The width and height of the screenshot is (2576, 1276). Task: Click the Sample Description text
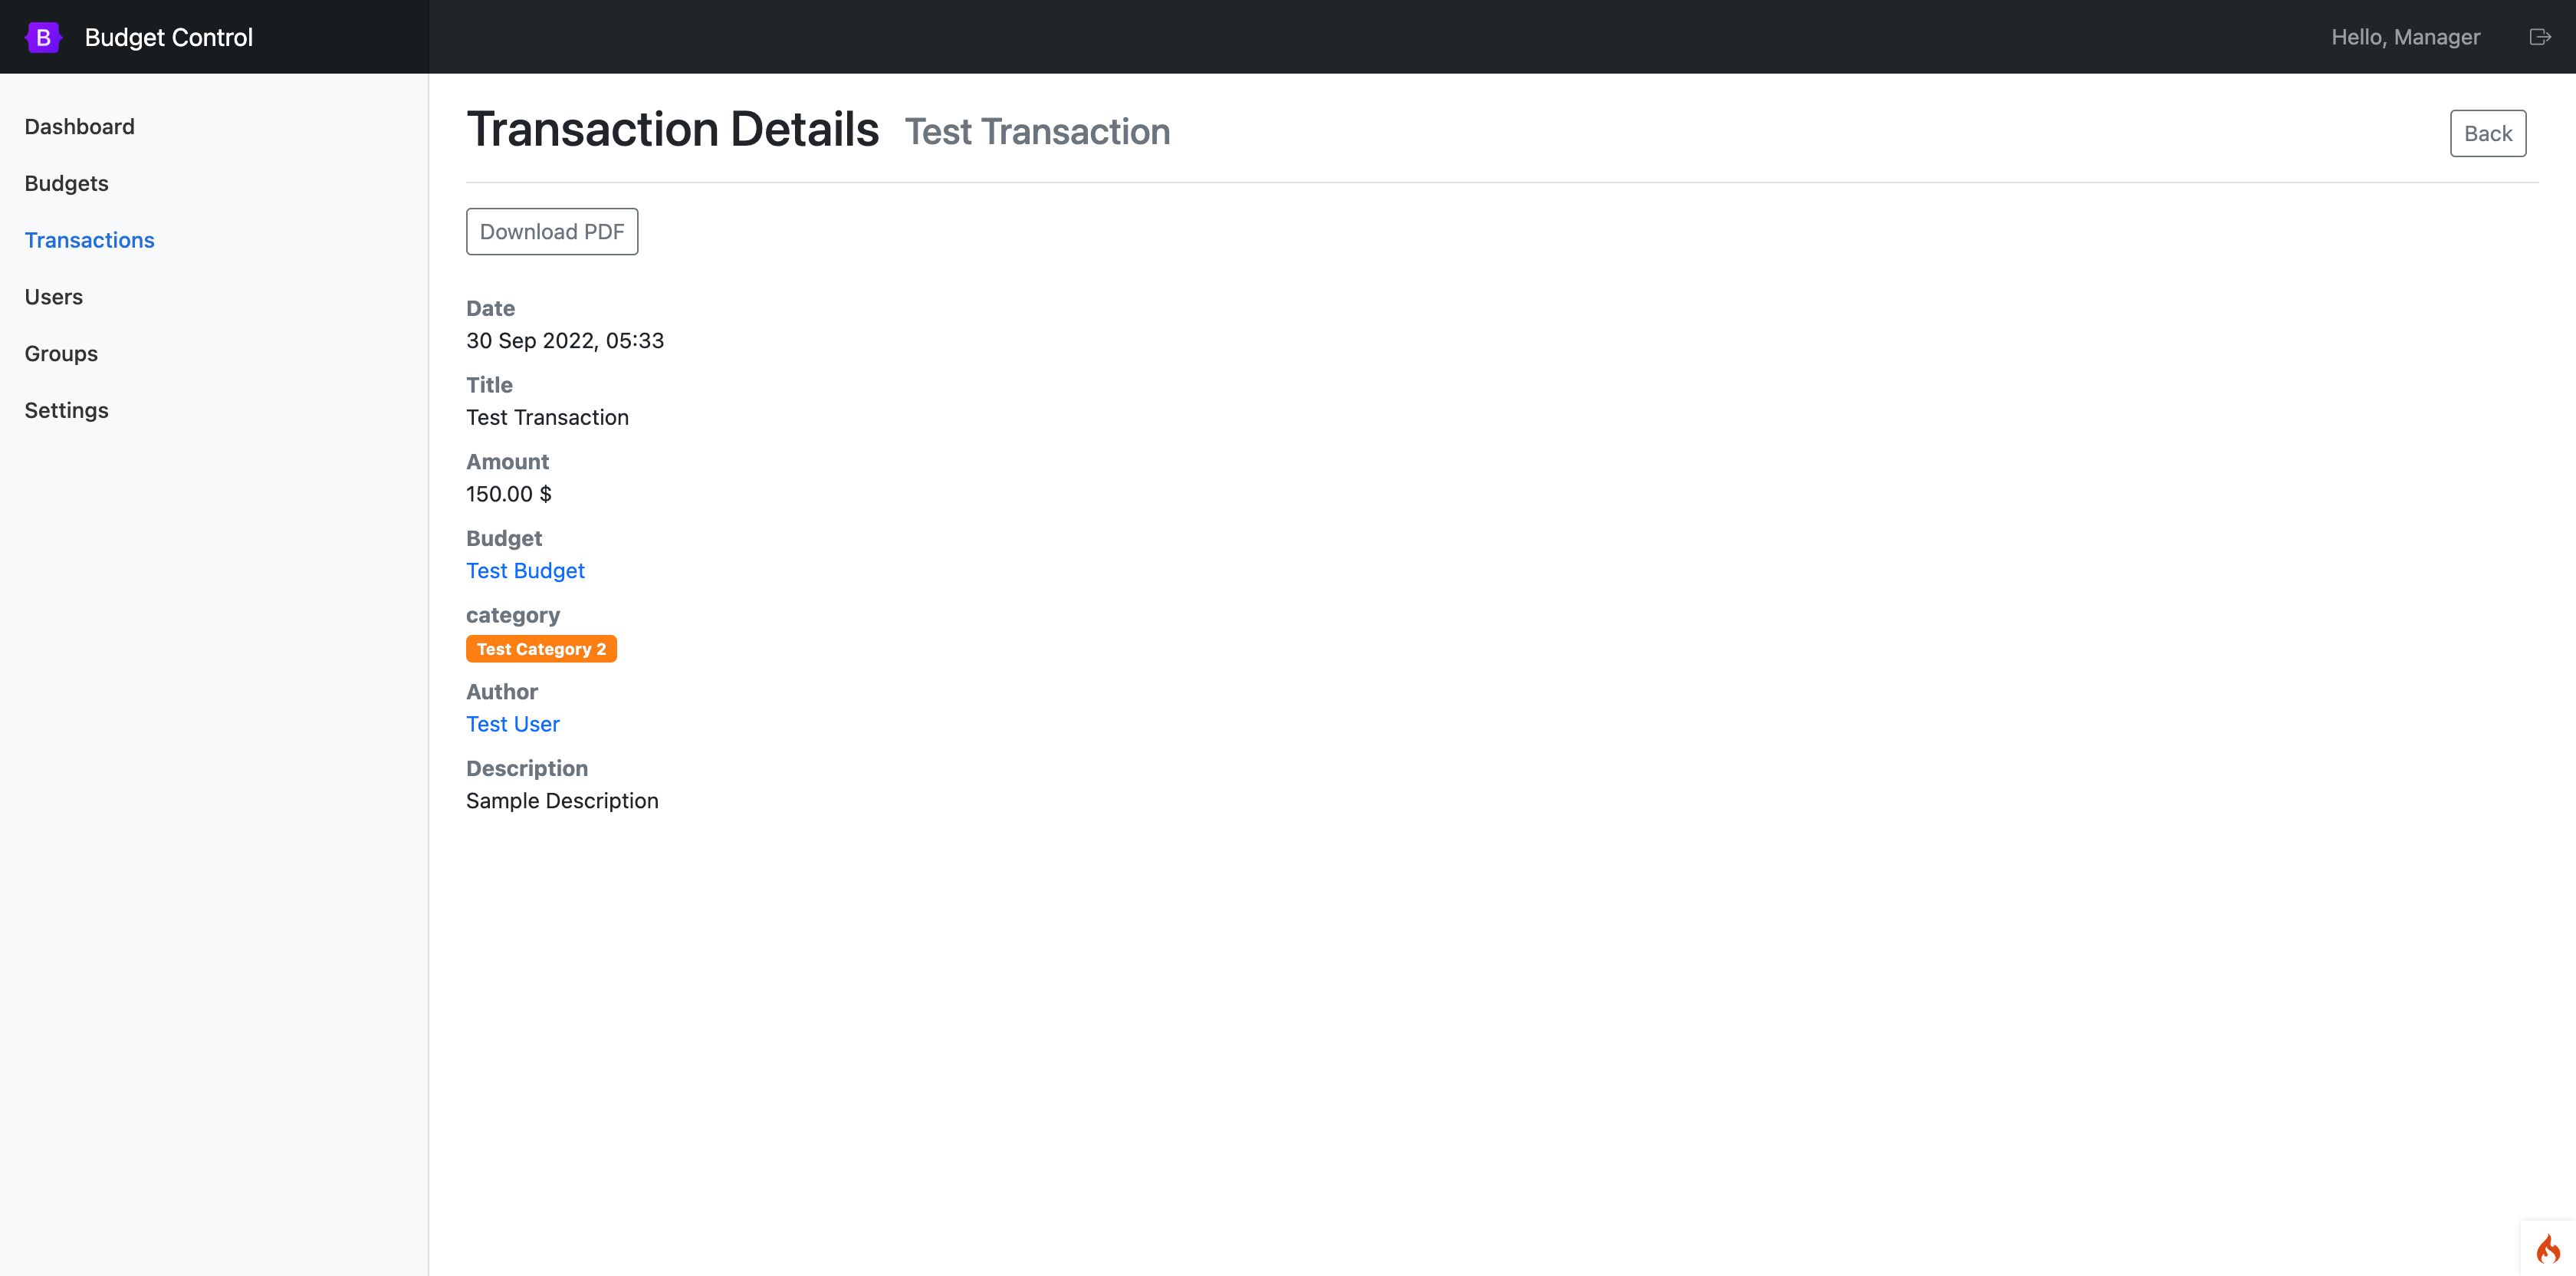click(x=562, y=801)
